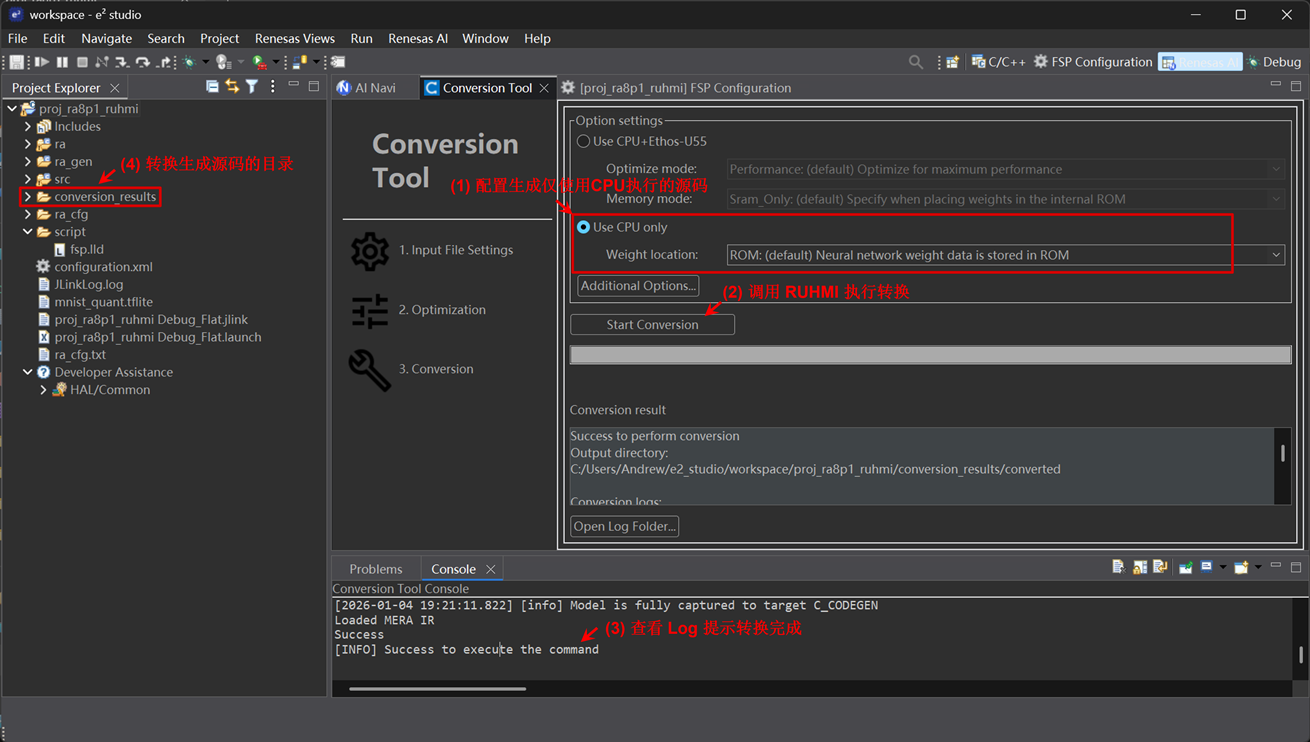Image resolution: width=1310 pixels, height=742 pixels.
Task: Click the conversion progress bar
Action: click(930, 355)
